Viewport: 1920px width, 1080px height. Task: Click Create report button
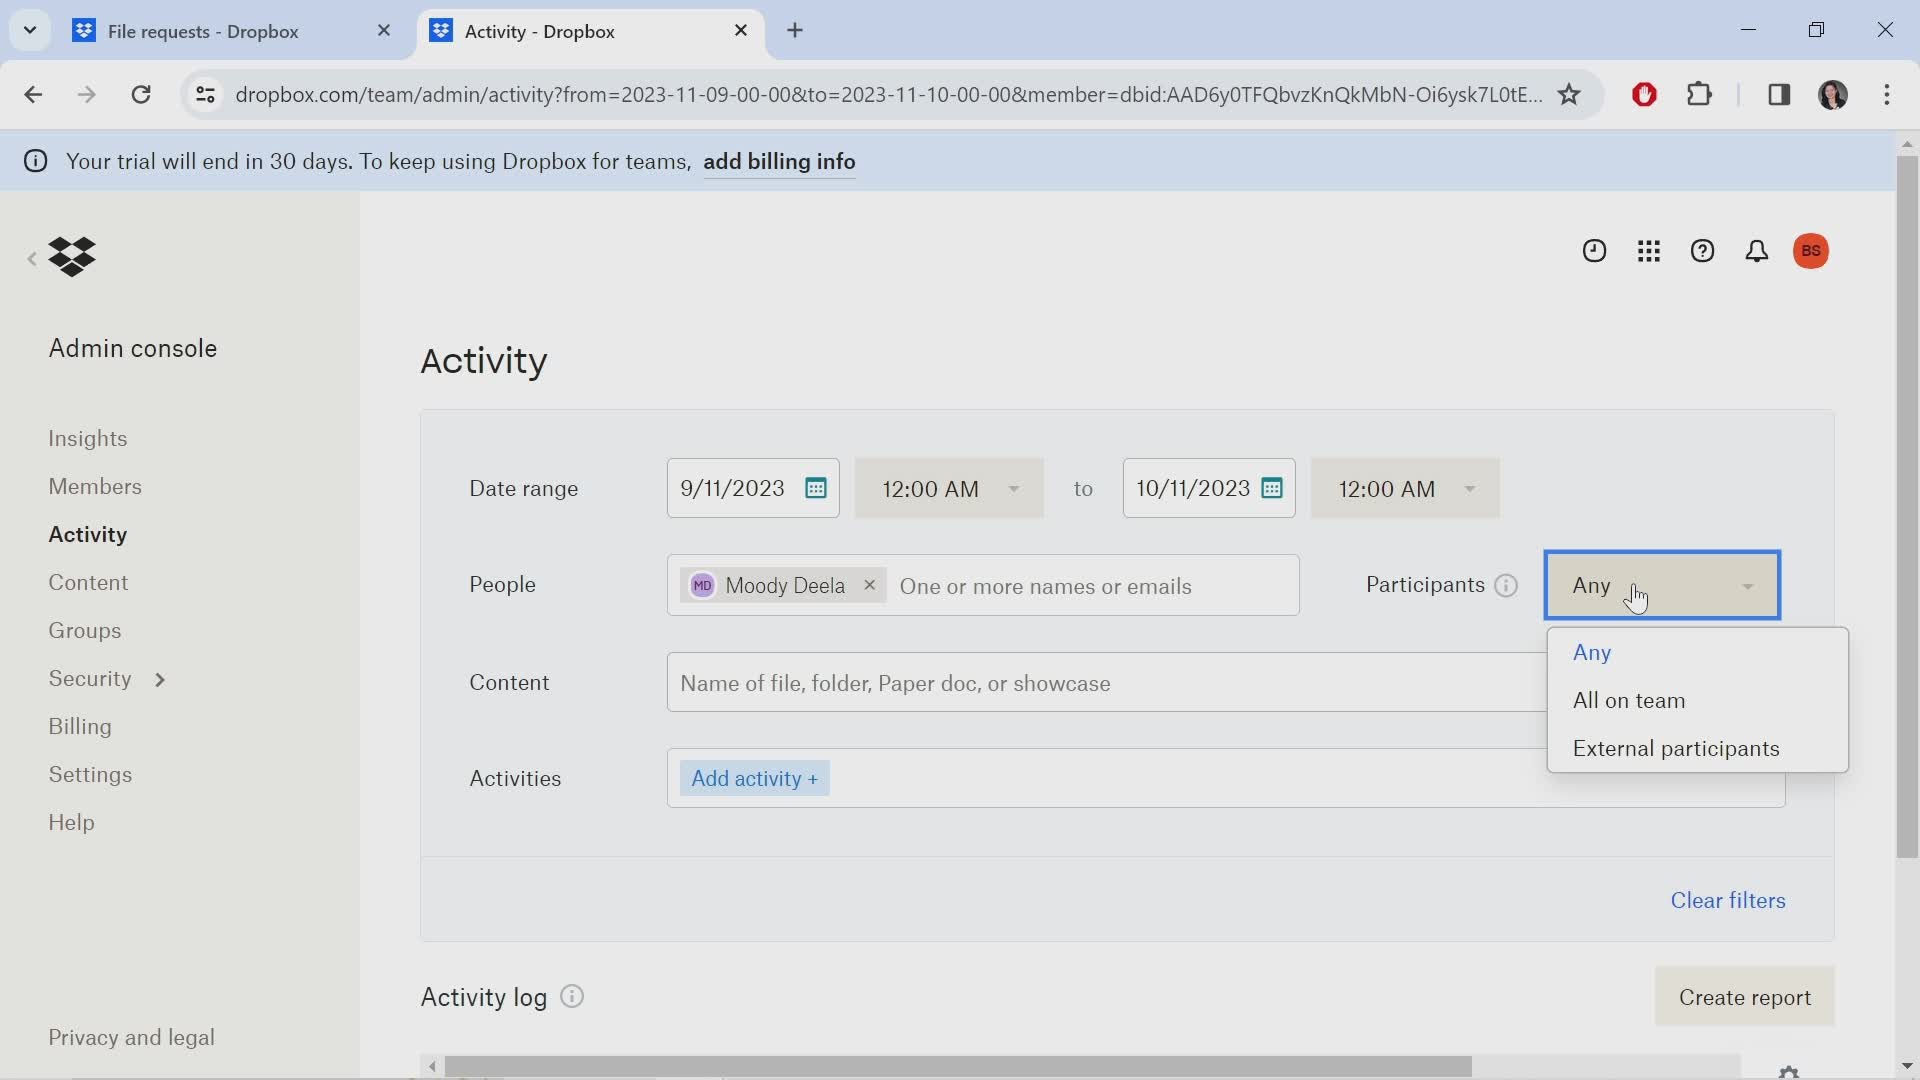(x=1745, y=997)
